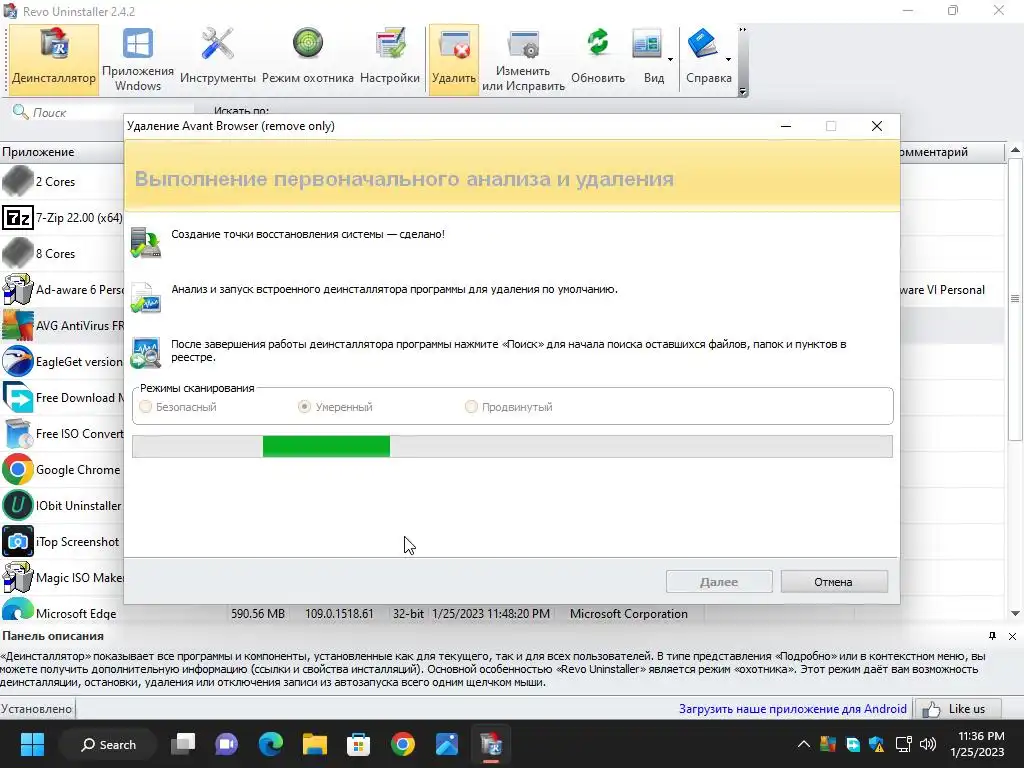
Task: Click the volume speaker tray icon
Action: [x=927, y=744]
